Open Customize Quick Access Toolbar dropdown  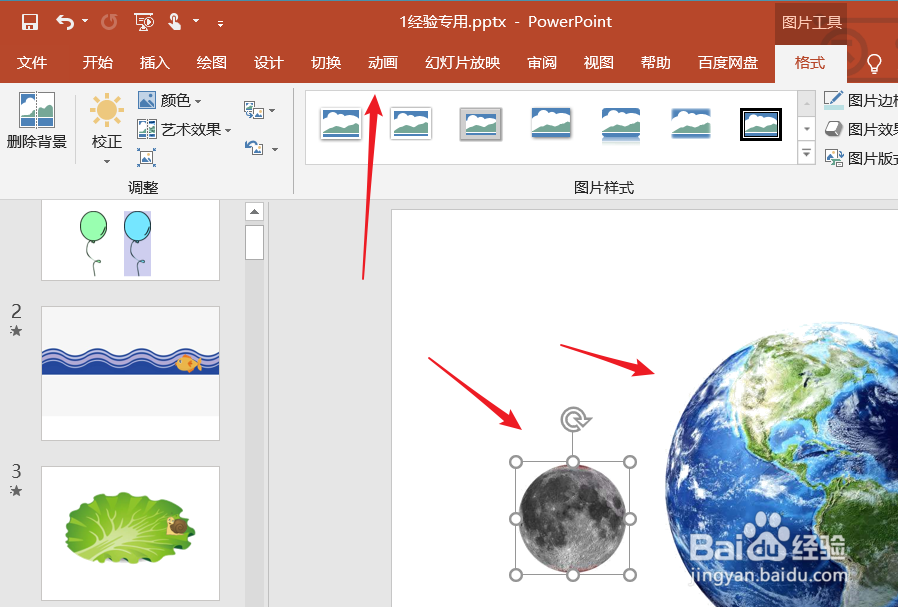[220, 23]
